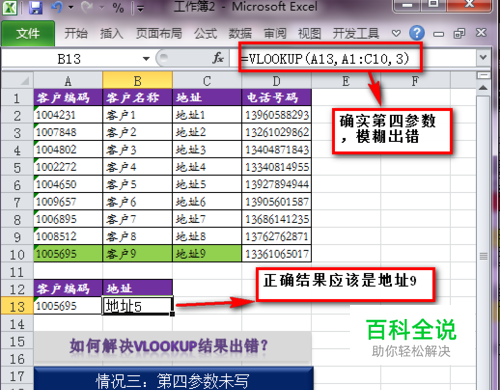Open the 页面布局 ribbon tab
500x390 pixels.
pos(159,33)
